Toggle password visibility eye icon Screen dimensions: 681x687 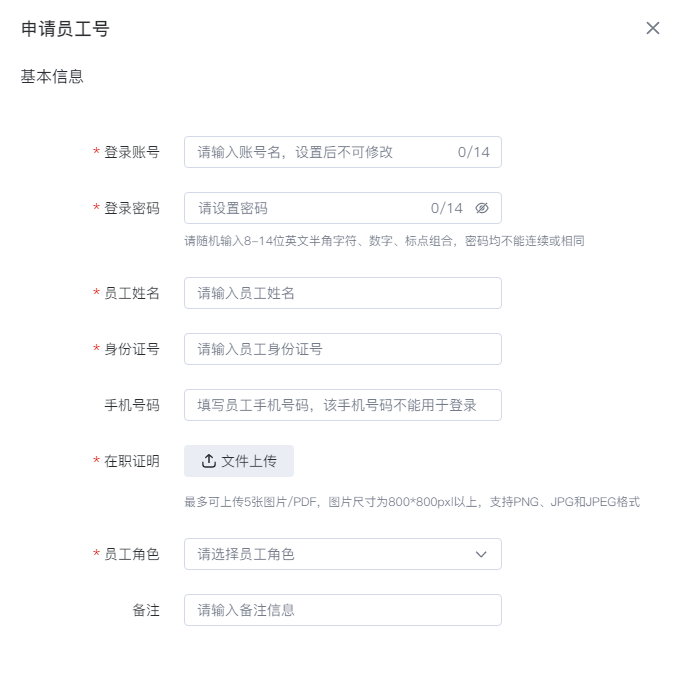482,208
